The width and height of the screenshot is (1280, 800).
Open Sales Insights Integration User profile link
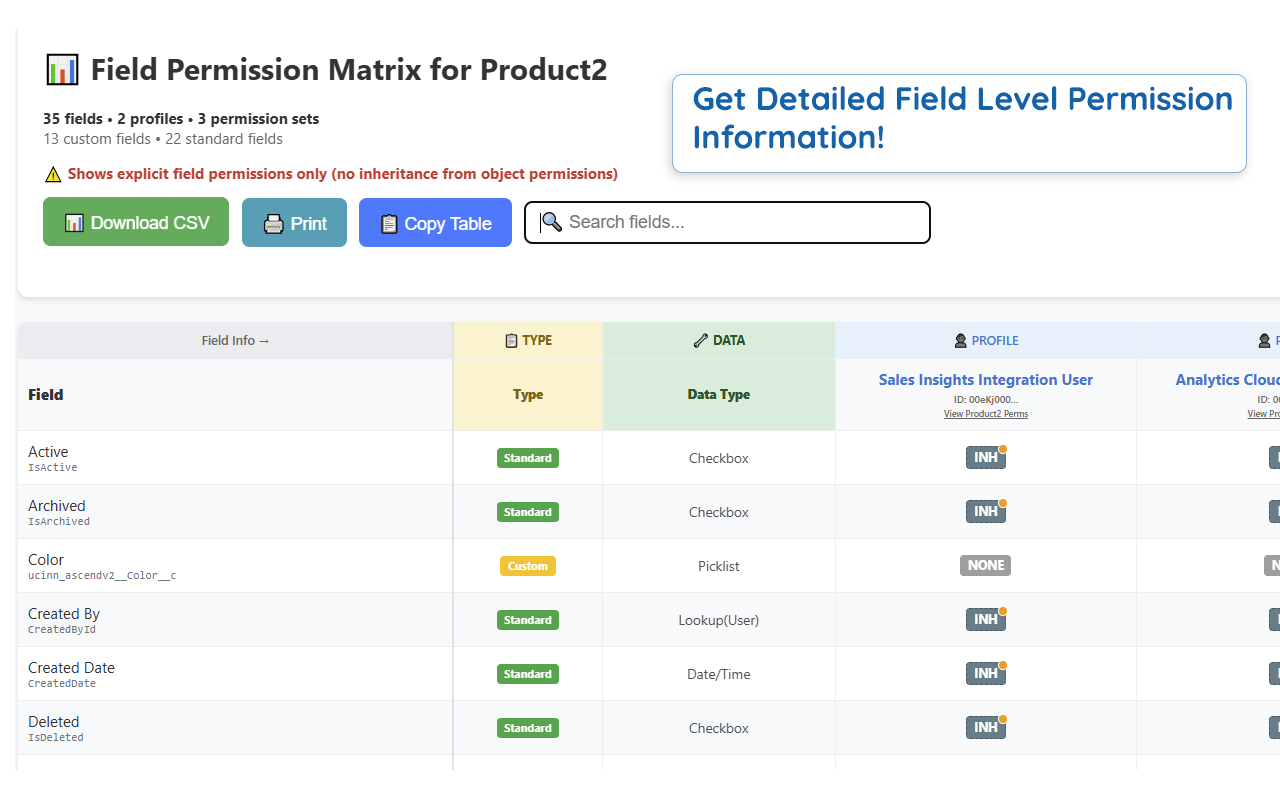[985, 380]
